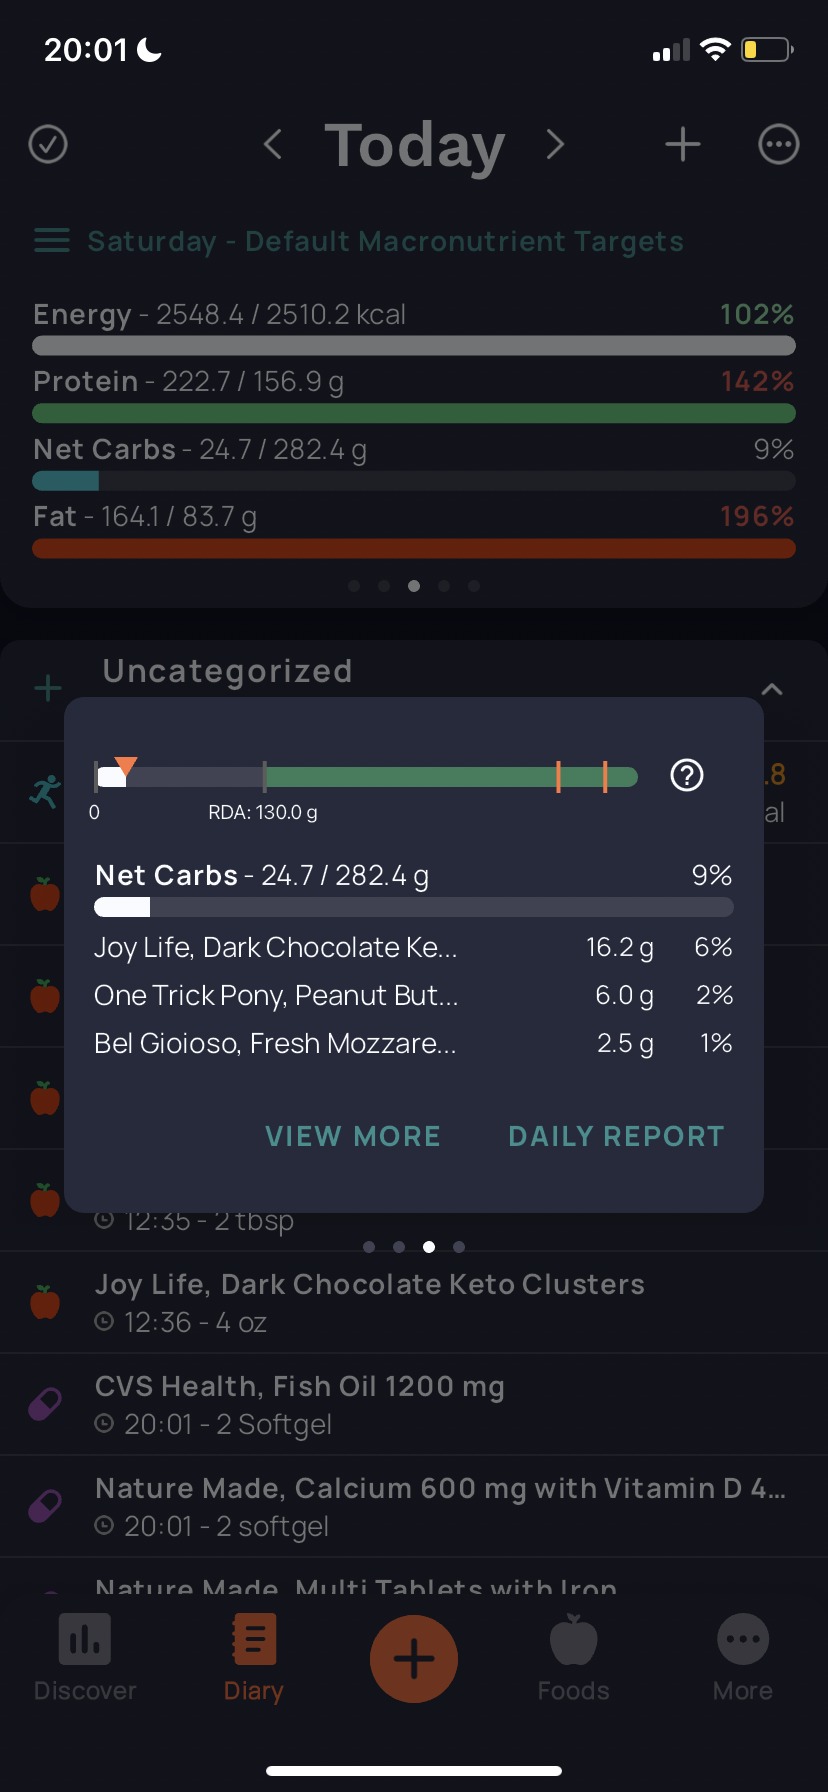Tap VIEW MORE in the popup
828x1792 pixels.
click(x=353, y=1136)
